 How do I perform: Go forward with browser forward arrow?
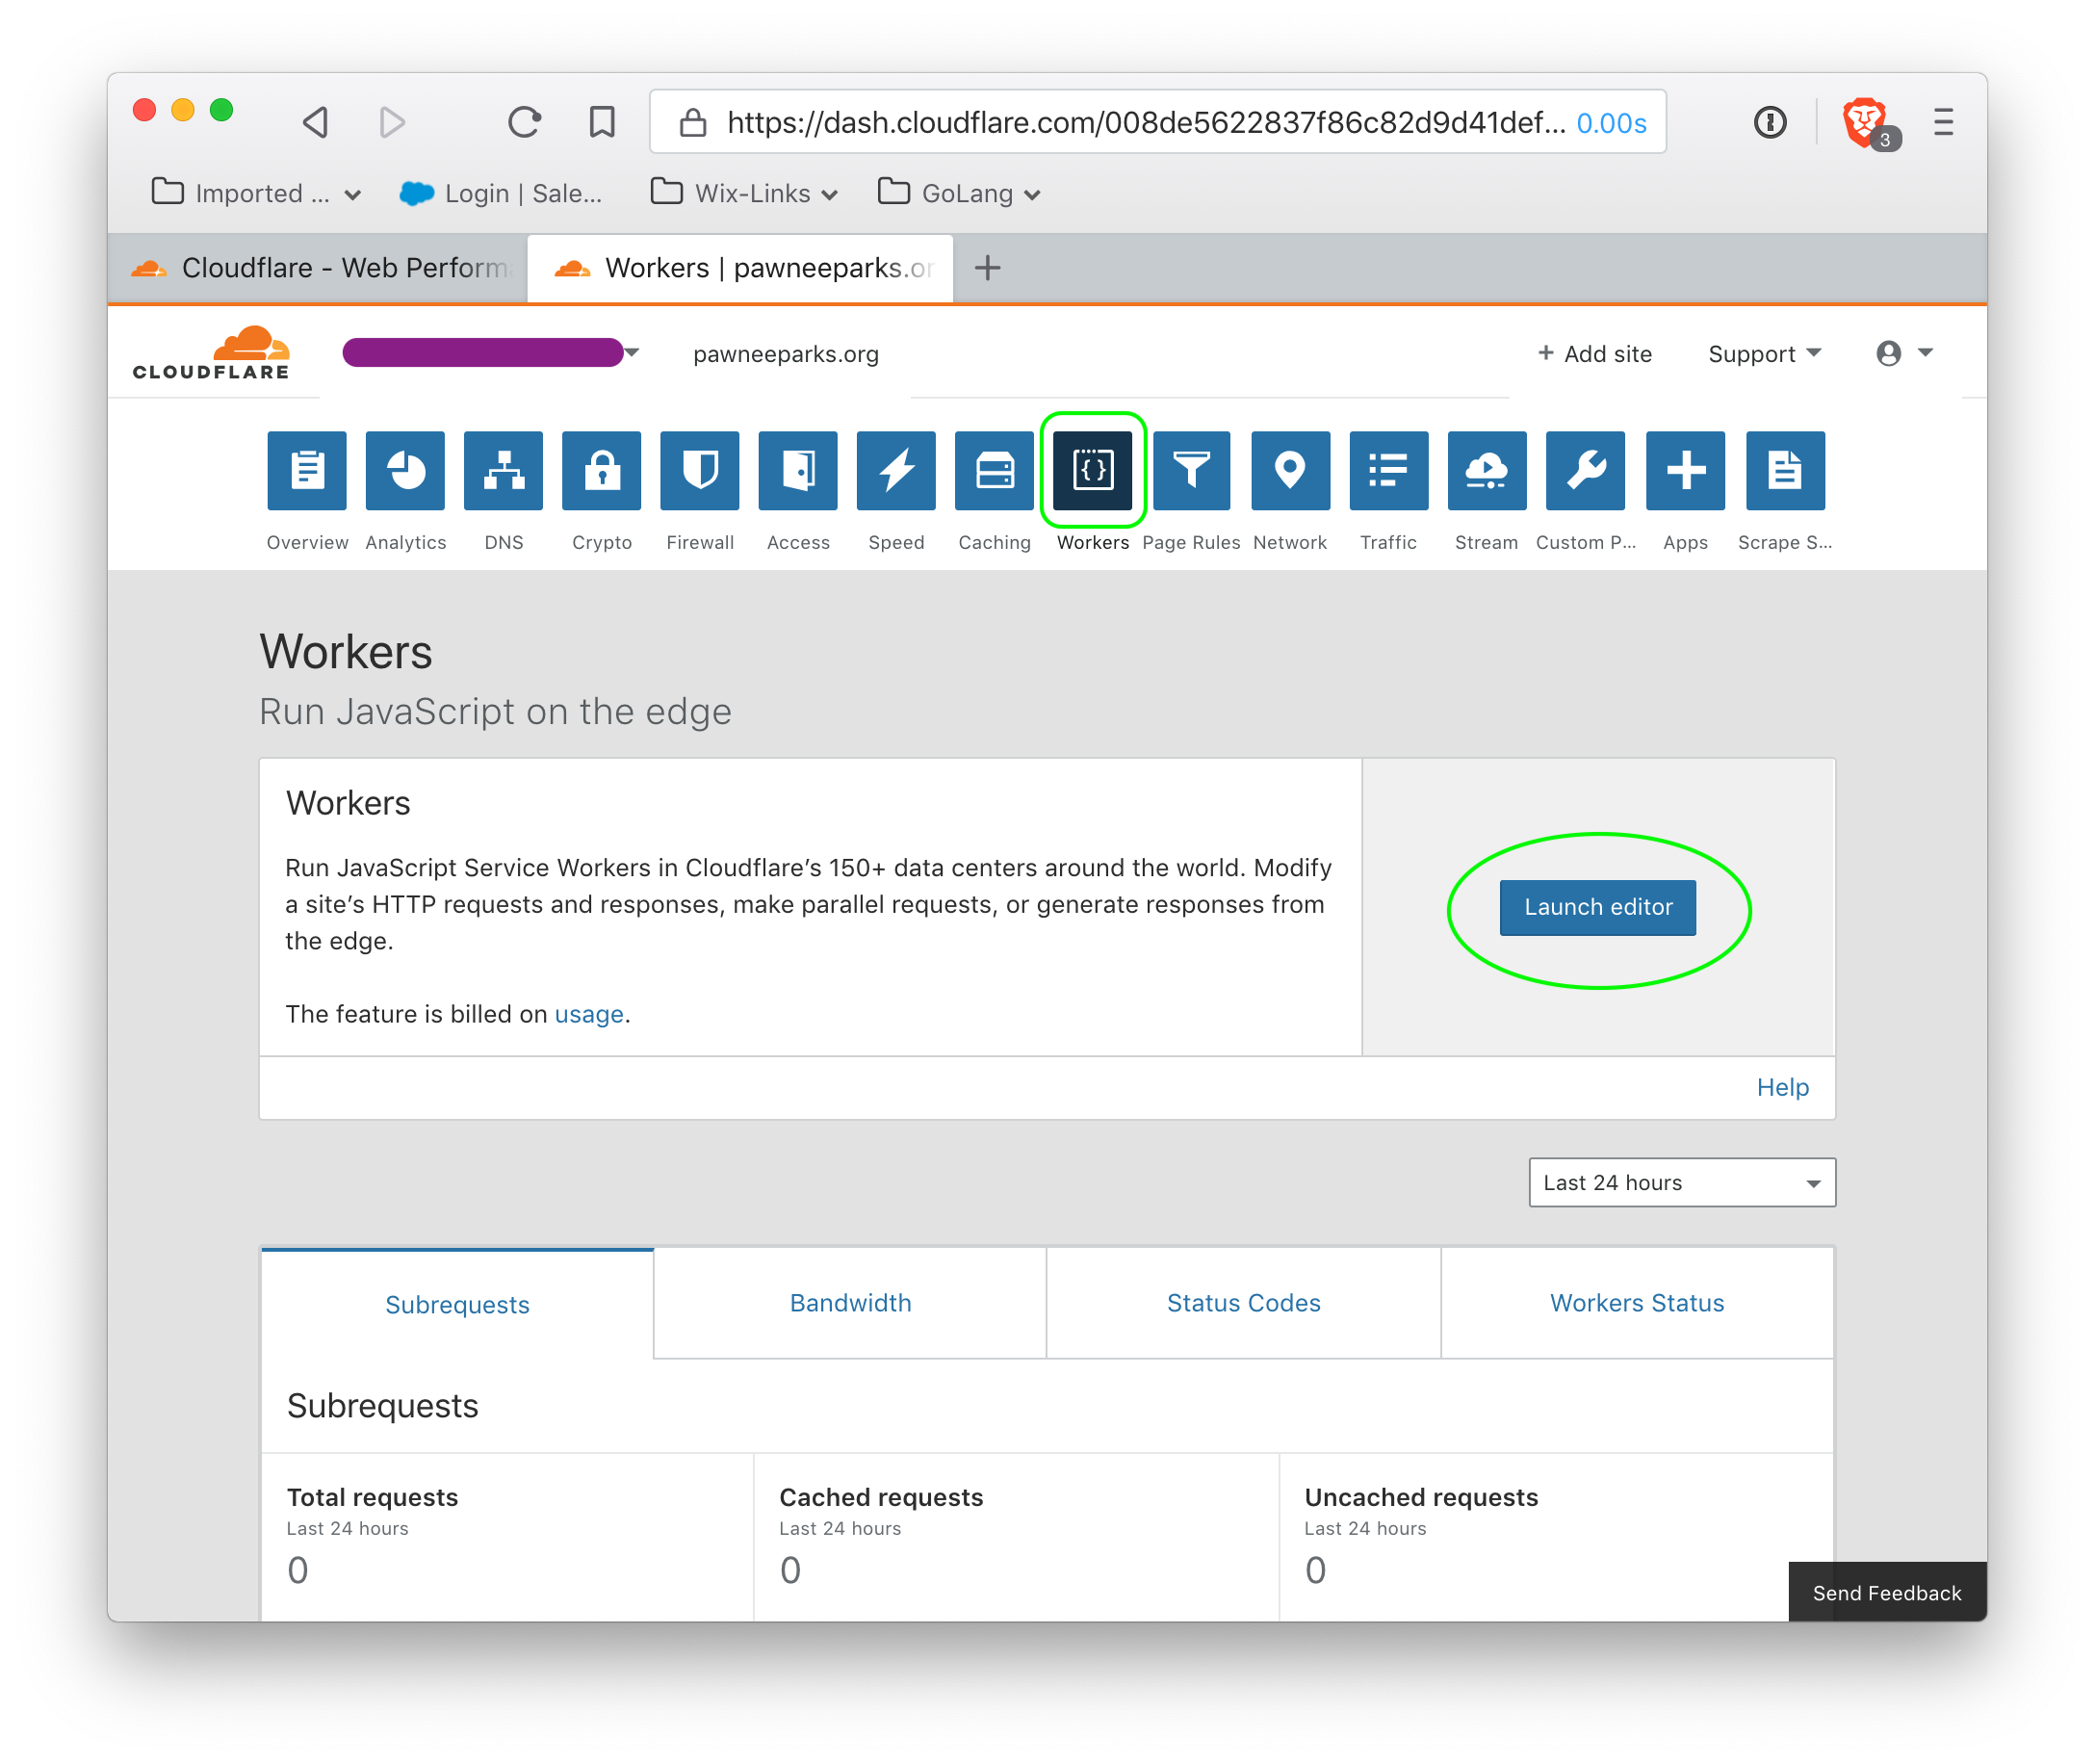(x=392, y=122)
